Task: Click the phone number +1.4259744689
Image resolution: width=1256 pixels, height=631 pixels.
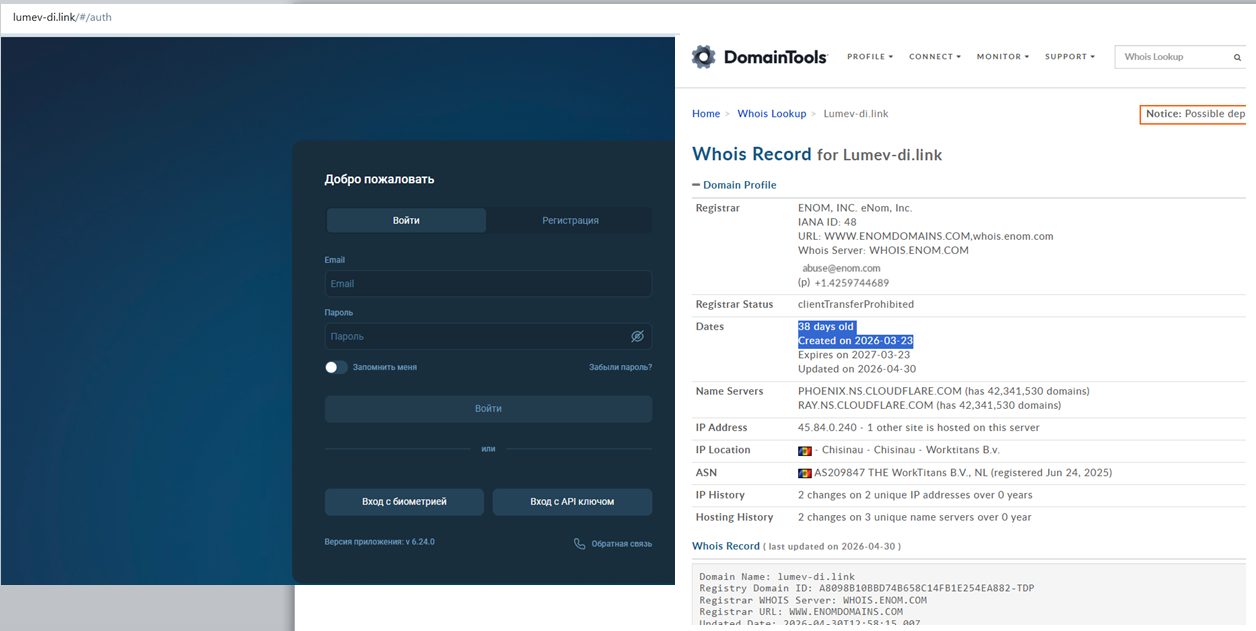Action: (851, 283)
